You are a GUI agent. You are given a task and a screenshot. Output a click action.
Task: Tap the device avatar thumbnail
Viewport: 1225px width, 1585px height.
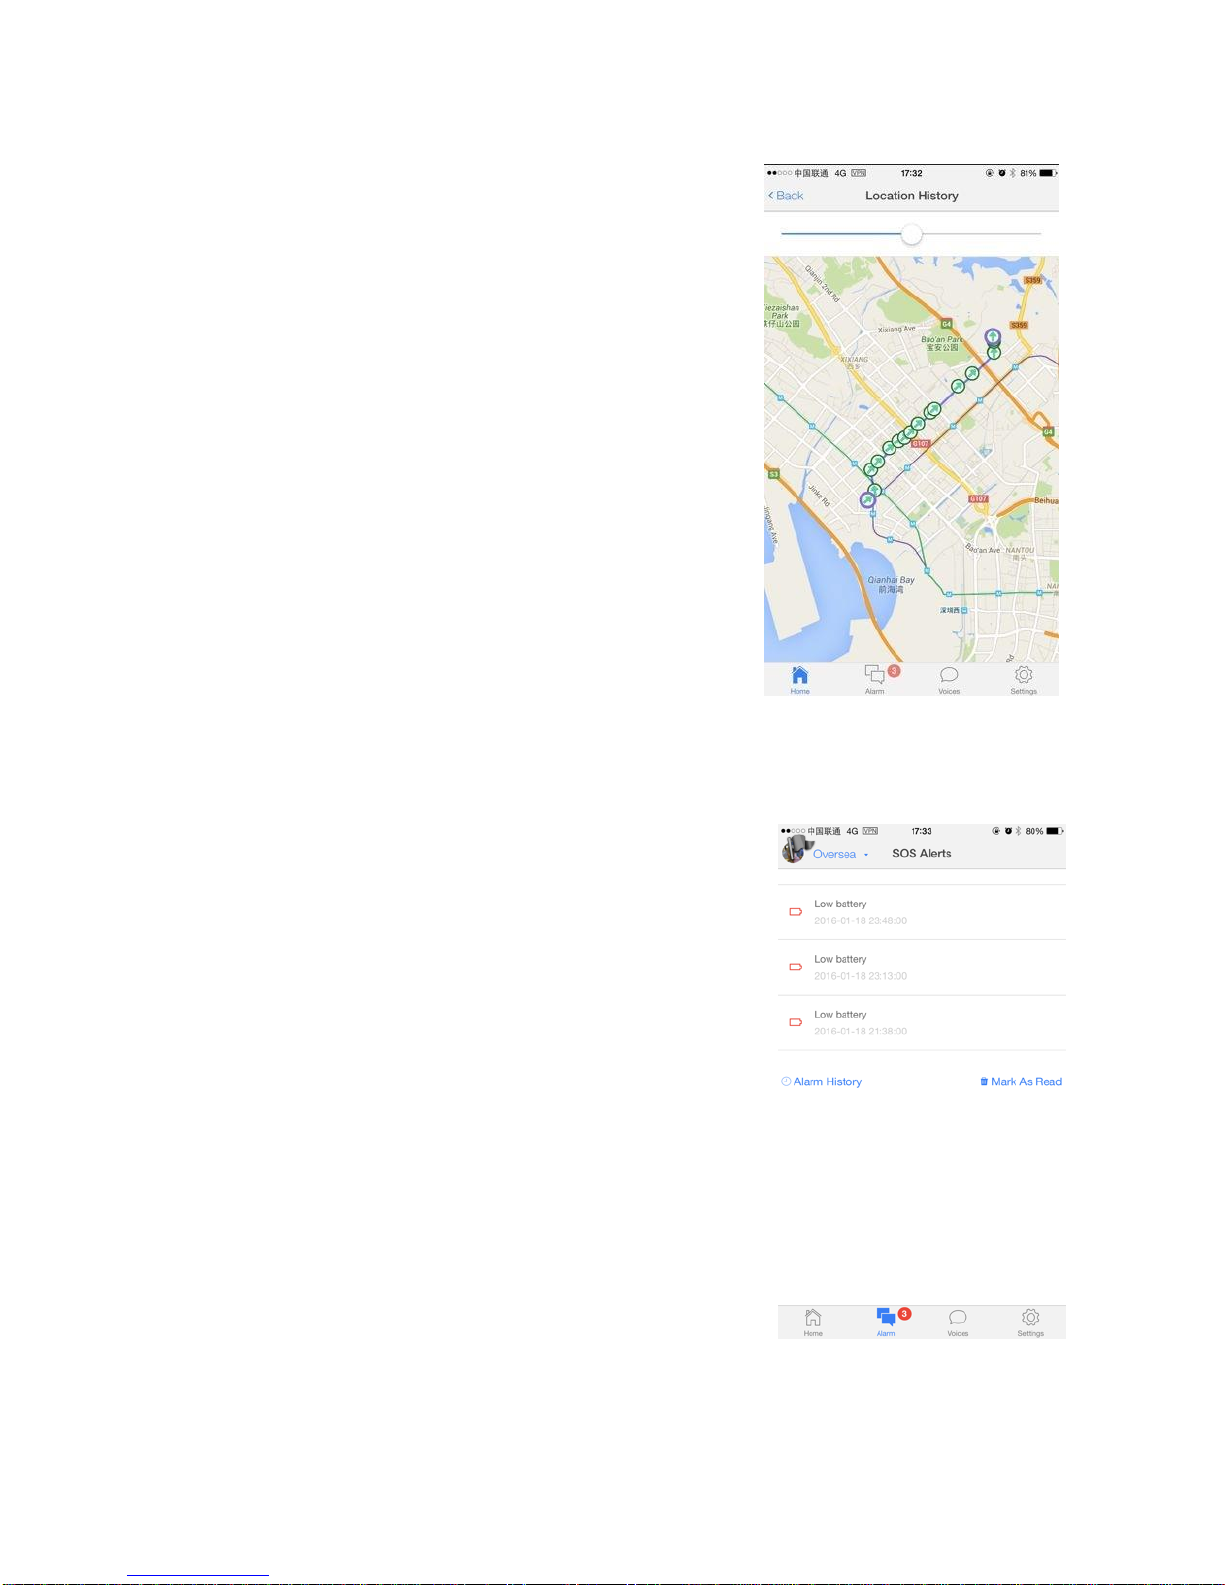coord(797,849)
